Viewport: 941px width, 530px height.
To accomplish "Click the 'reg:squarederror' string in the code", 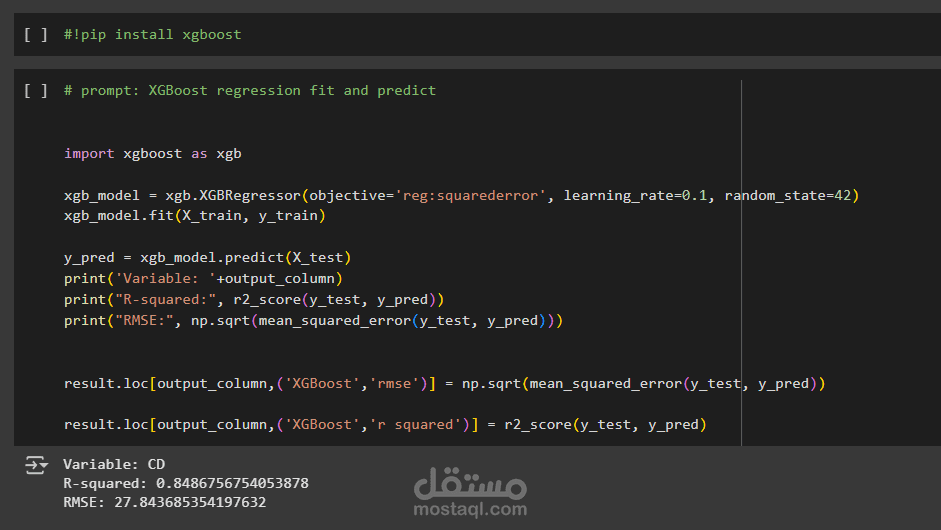I will (470, 196).
